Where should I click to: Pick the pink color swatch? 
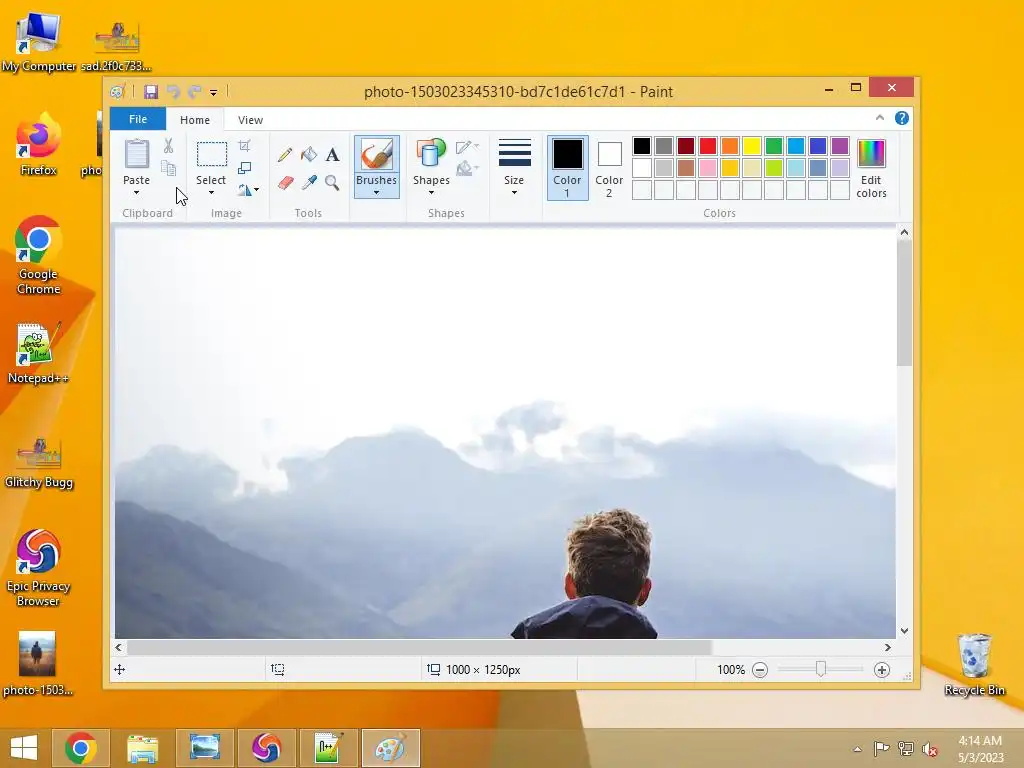click(x=708, y=168)
